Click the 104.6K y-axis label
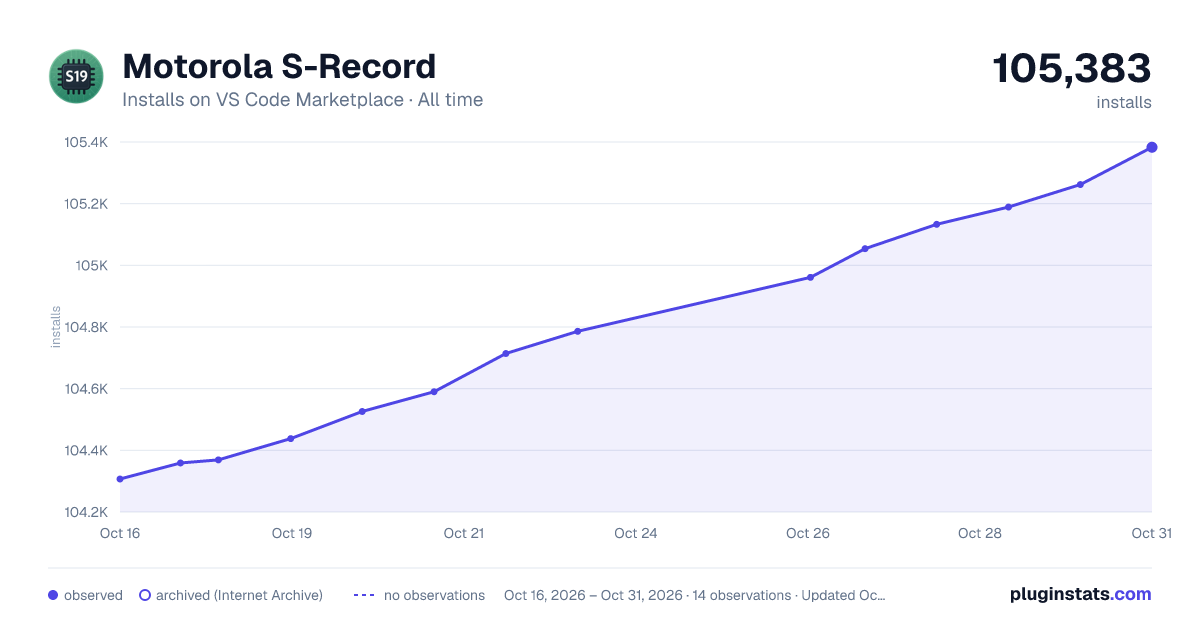Viewport: 1200px width, 630px height. tap(86, 389)
